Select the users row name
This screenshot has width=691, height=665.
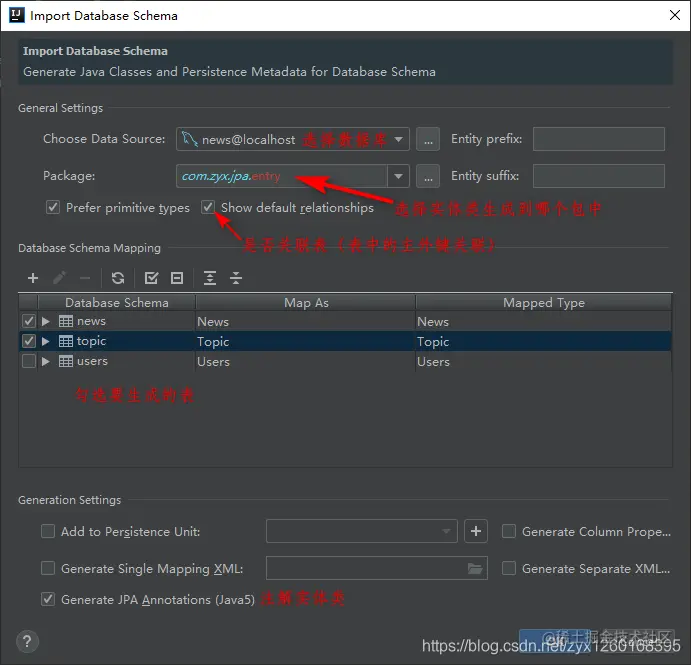point(92,361)
